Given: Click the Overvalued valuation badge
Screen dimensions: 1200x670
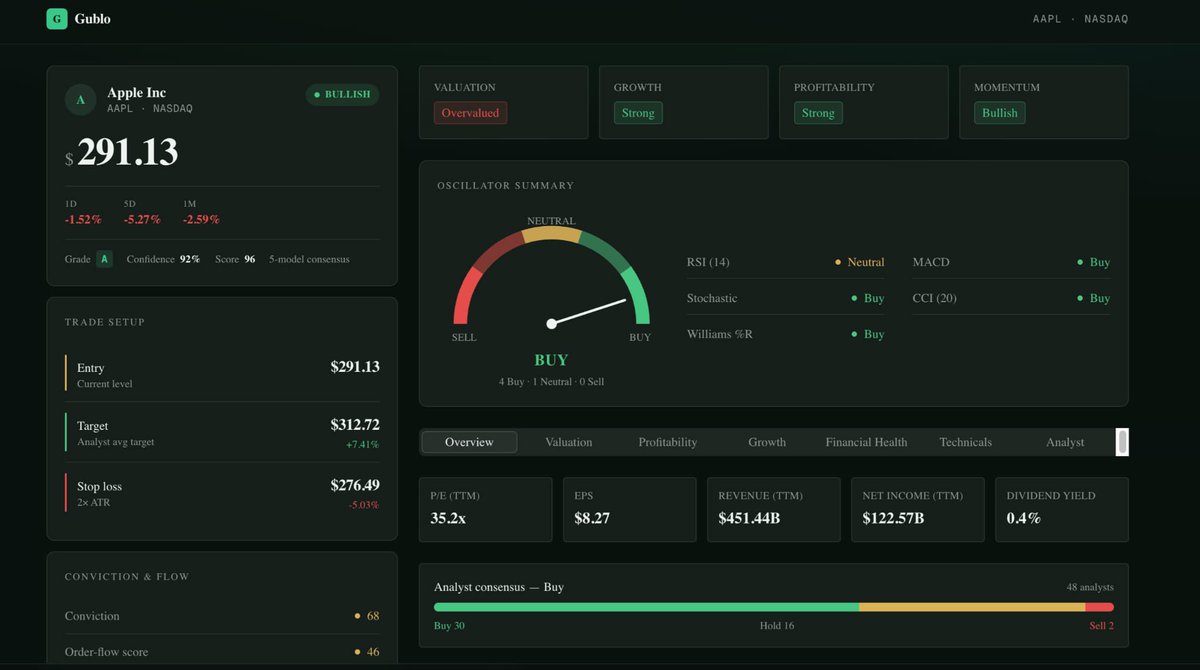Looking at the screenshot, I should coord(470,113).
